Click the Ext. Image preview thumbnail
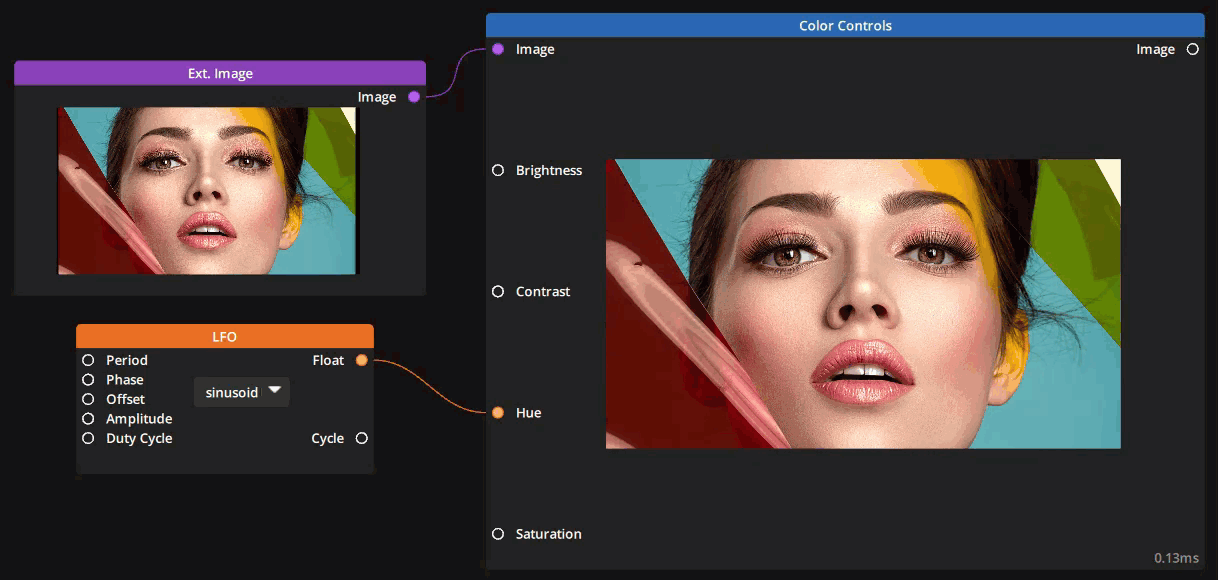This screenshot has width=1218, height=580. 207,190
